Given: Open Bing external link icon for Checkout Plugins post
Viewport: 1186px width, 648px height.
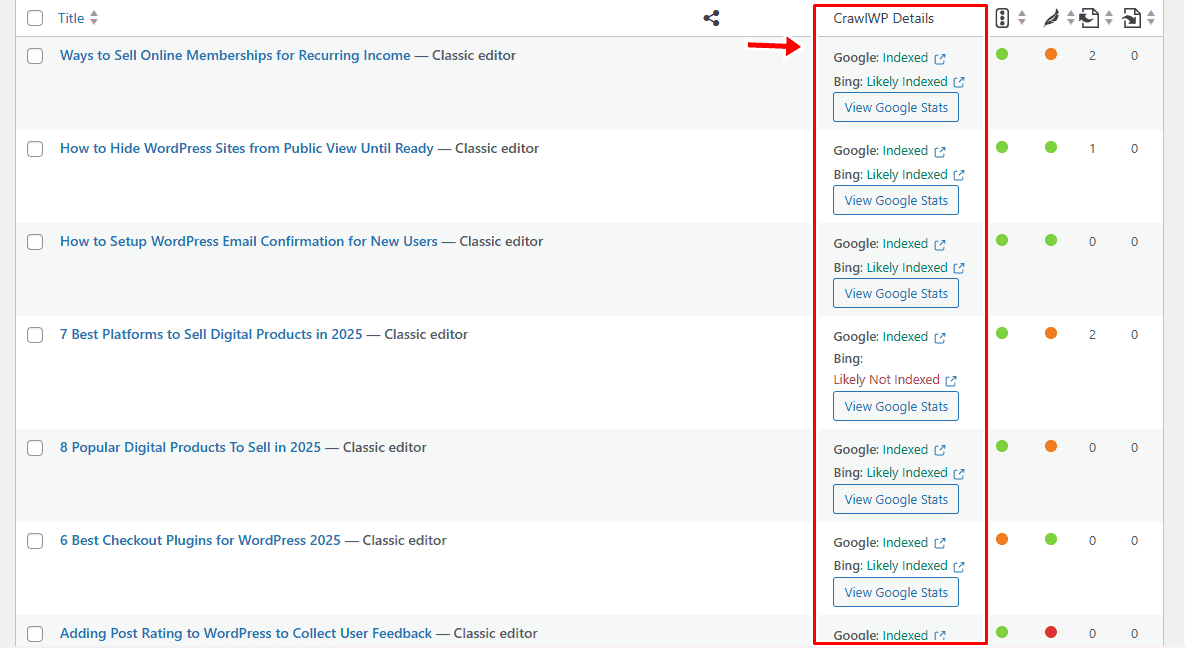Looking at the screenshot, I should (959, 567).
